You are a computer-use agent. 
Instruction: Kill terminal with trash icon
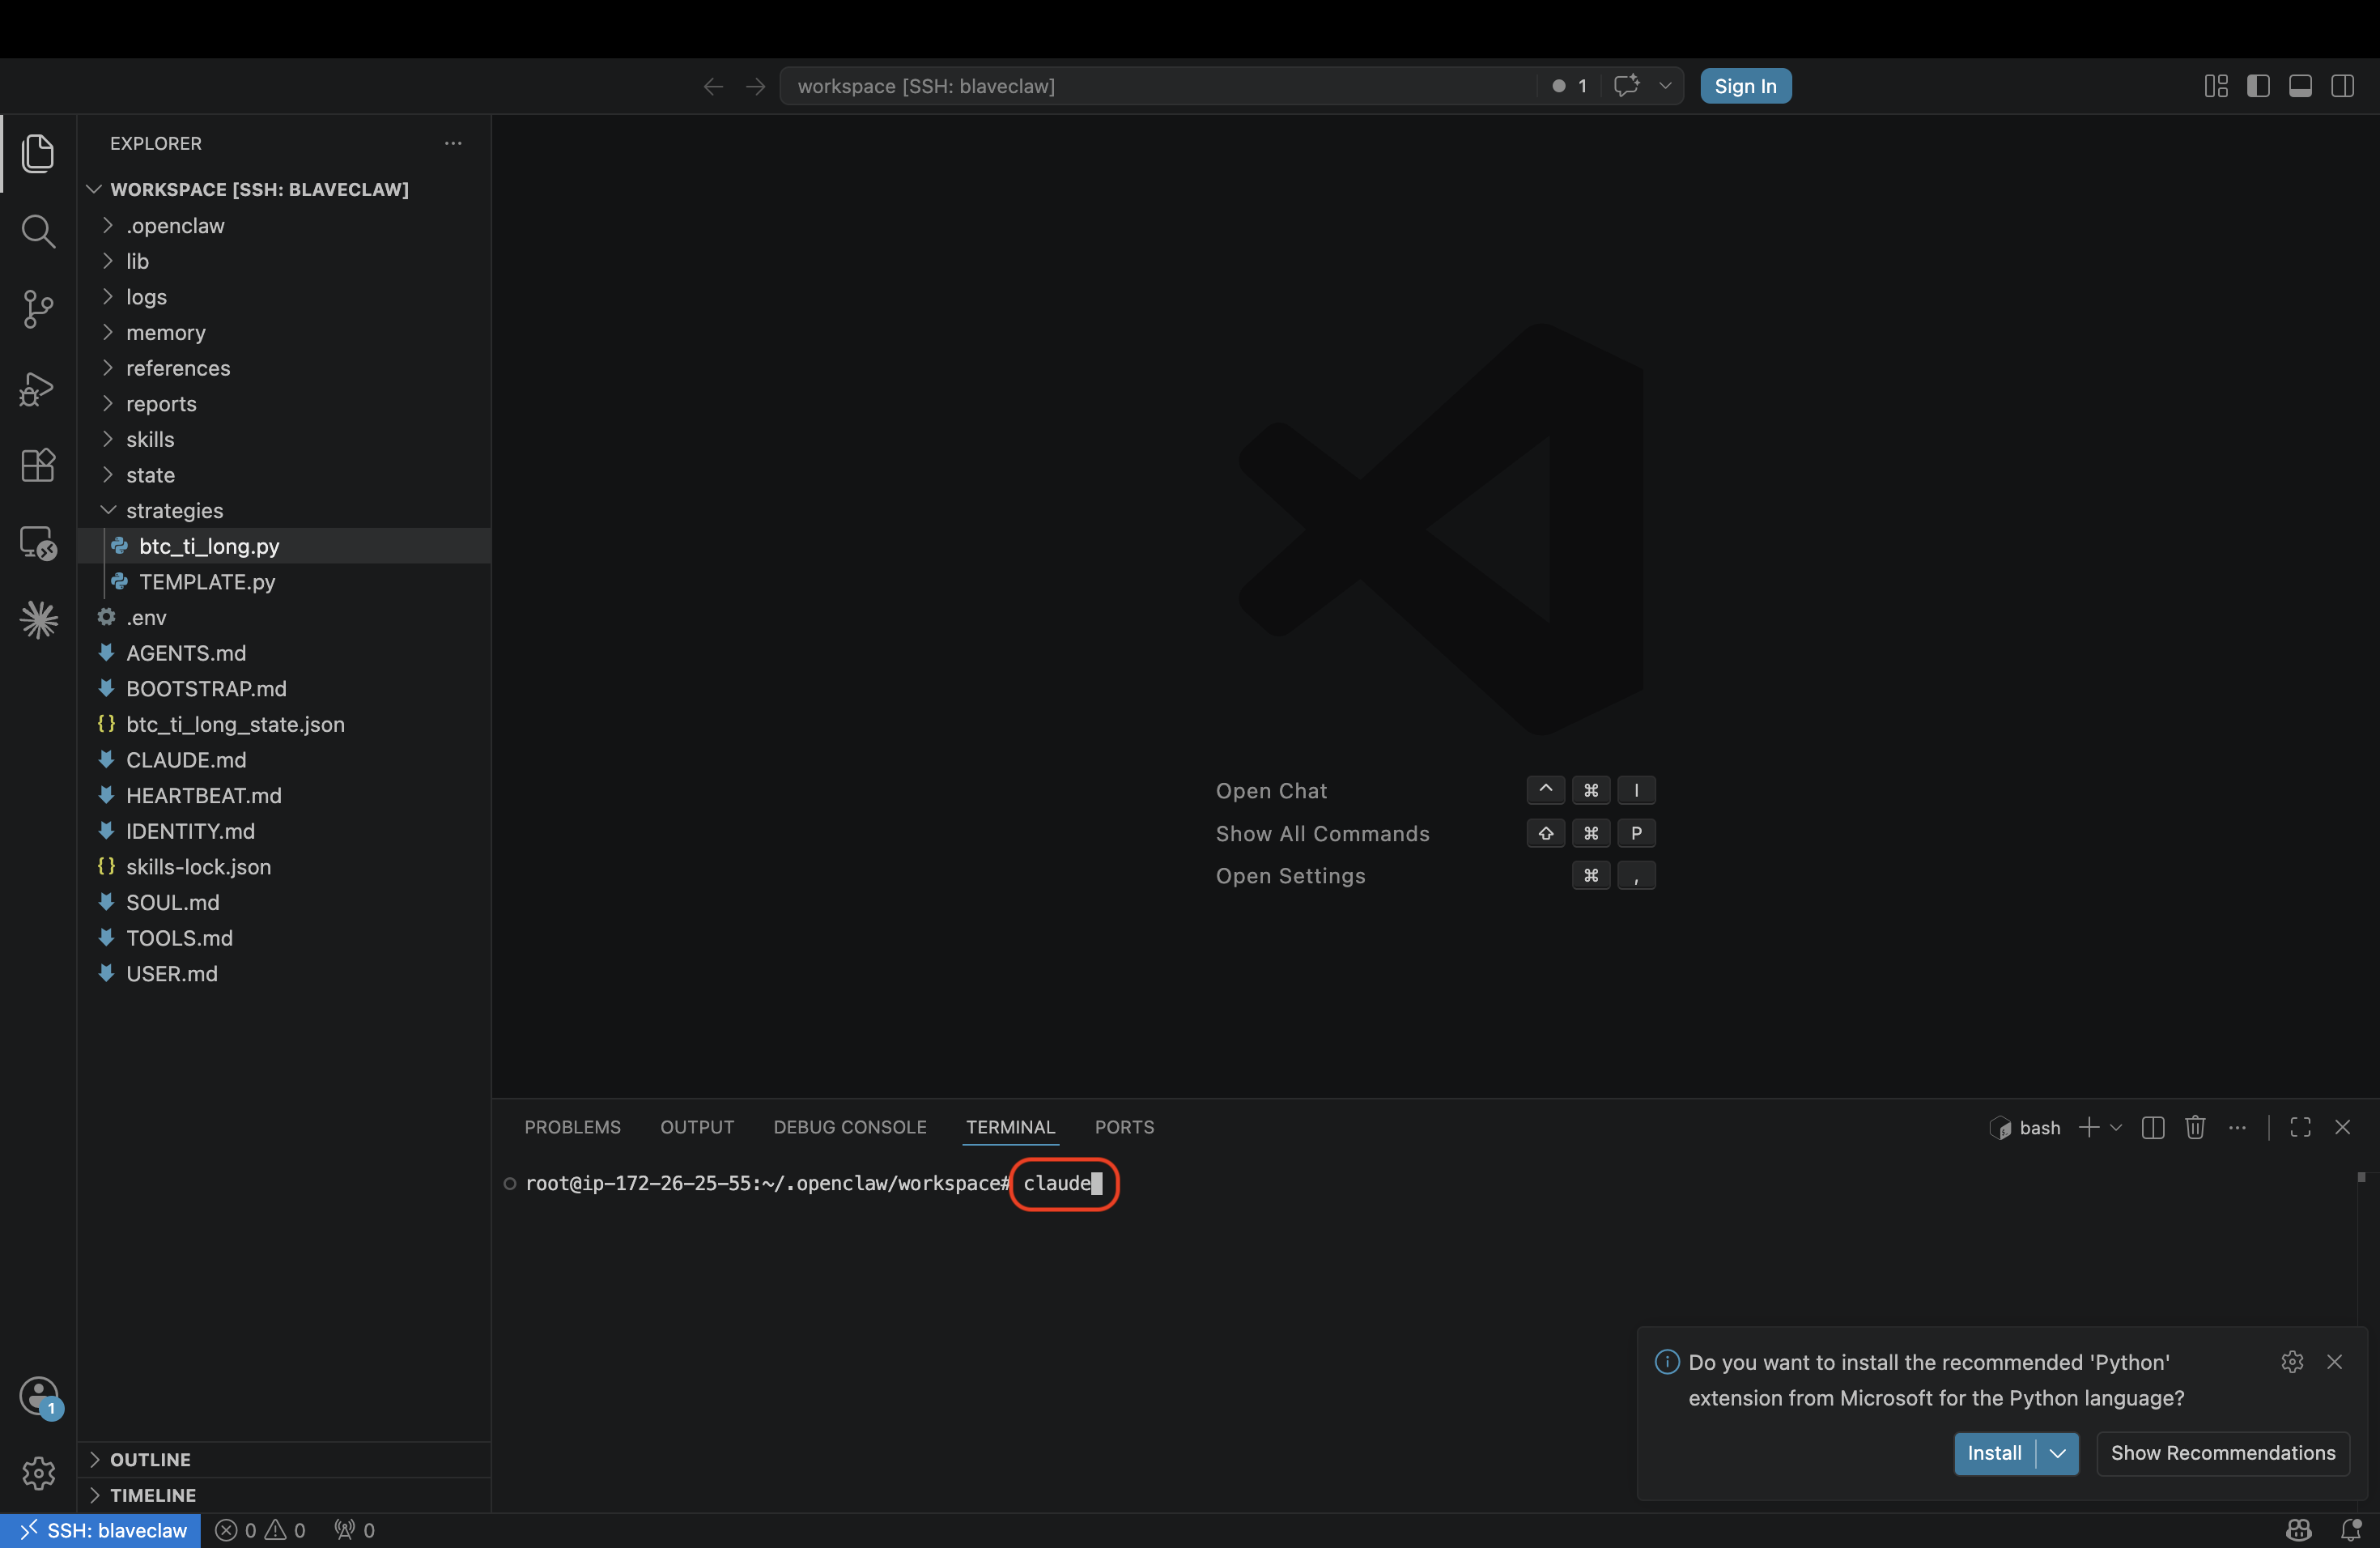2195,1127
